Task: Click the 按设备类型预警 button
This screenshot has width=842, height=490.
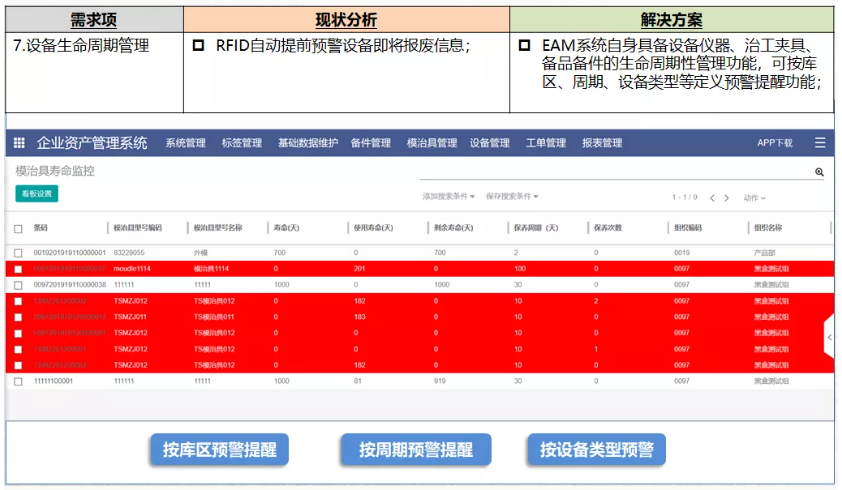Action: coord(597,450)
